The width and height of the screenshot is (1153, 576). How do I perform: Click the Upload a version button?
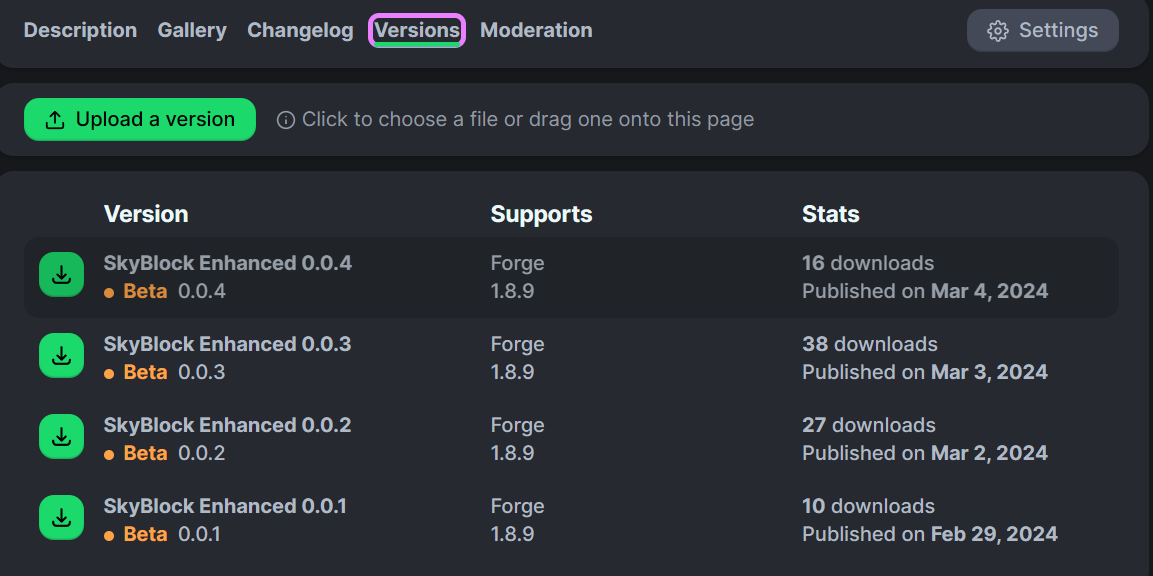point(140,119)
